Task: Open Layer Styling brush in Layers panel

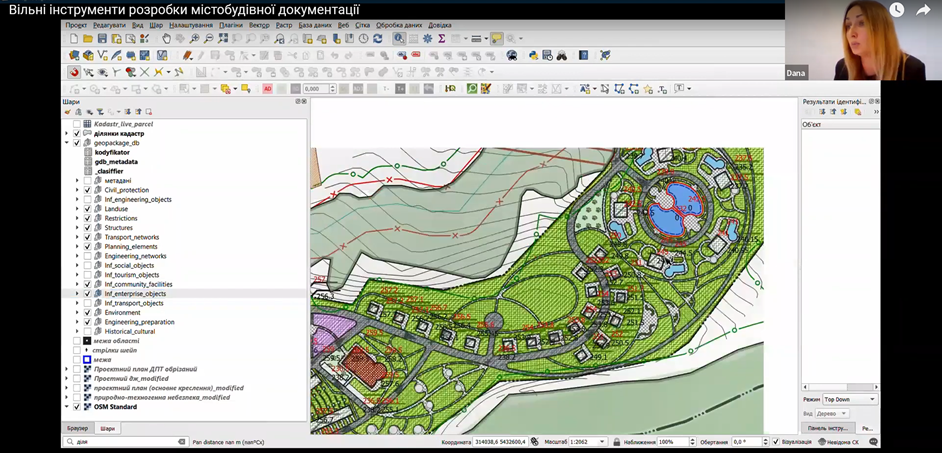Action: point(68,112)
